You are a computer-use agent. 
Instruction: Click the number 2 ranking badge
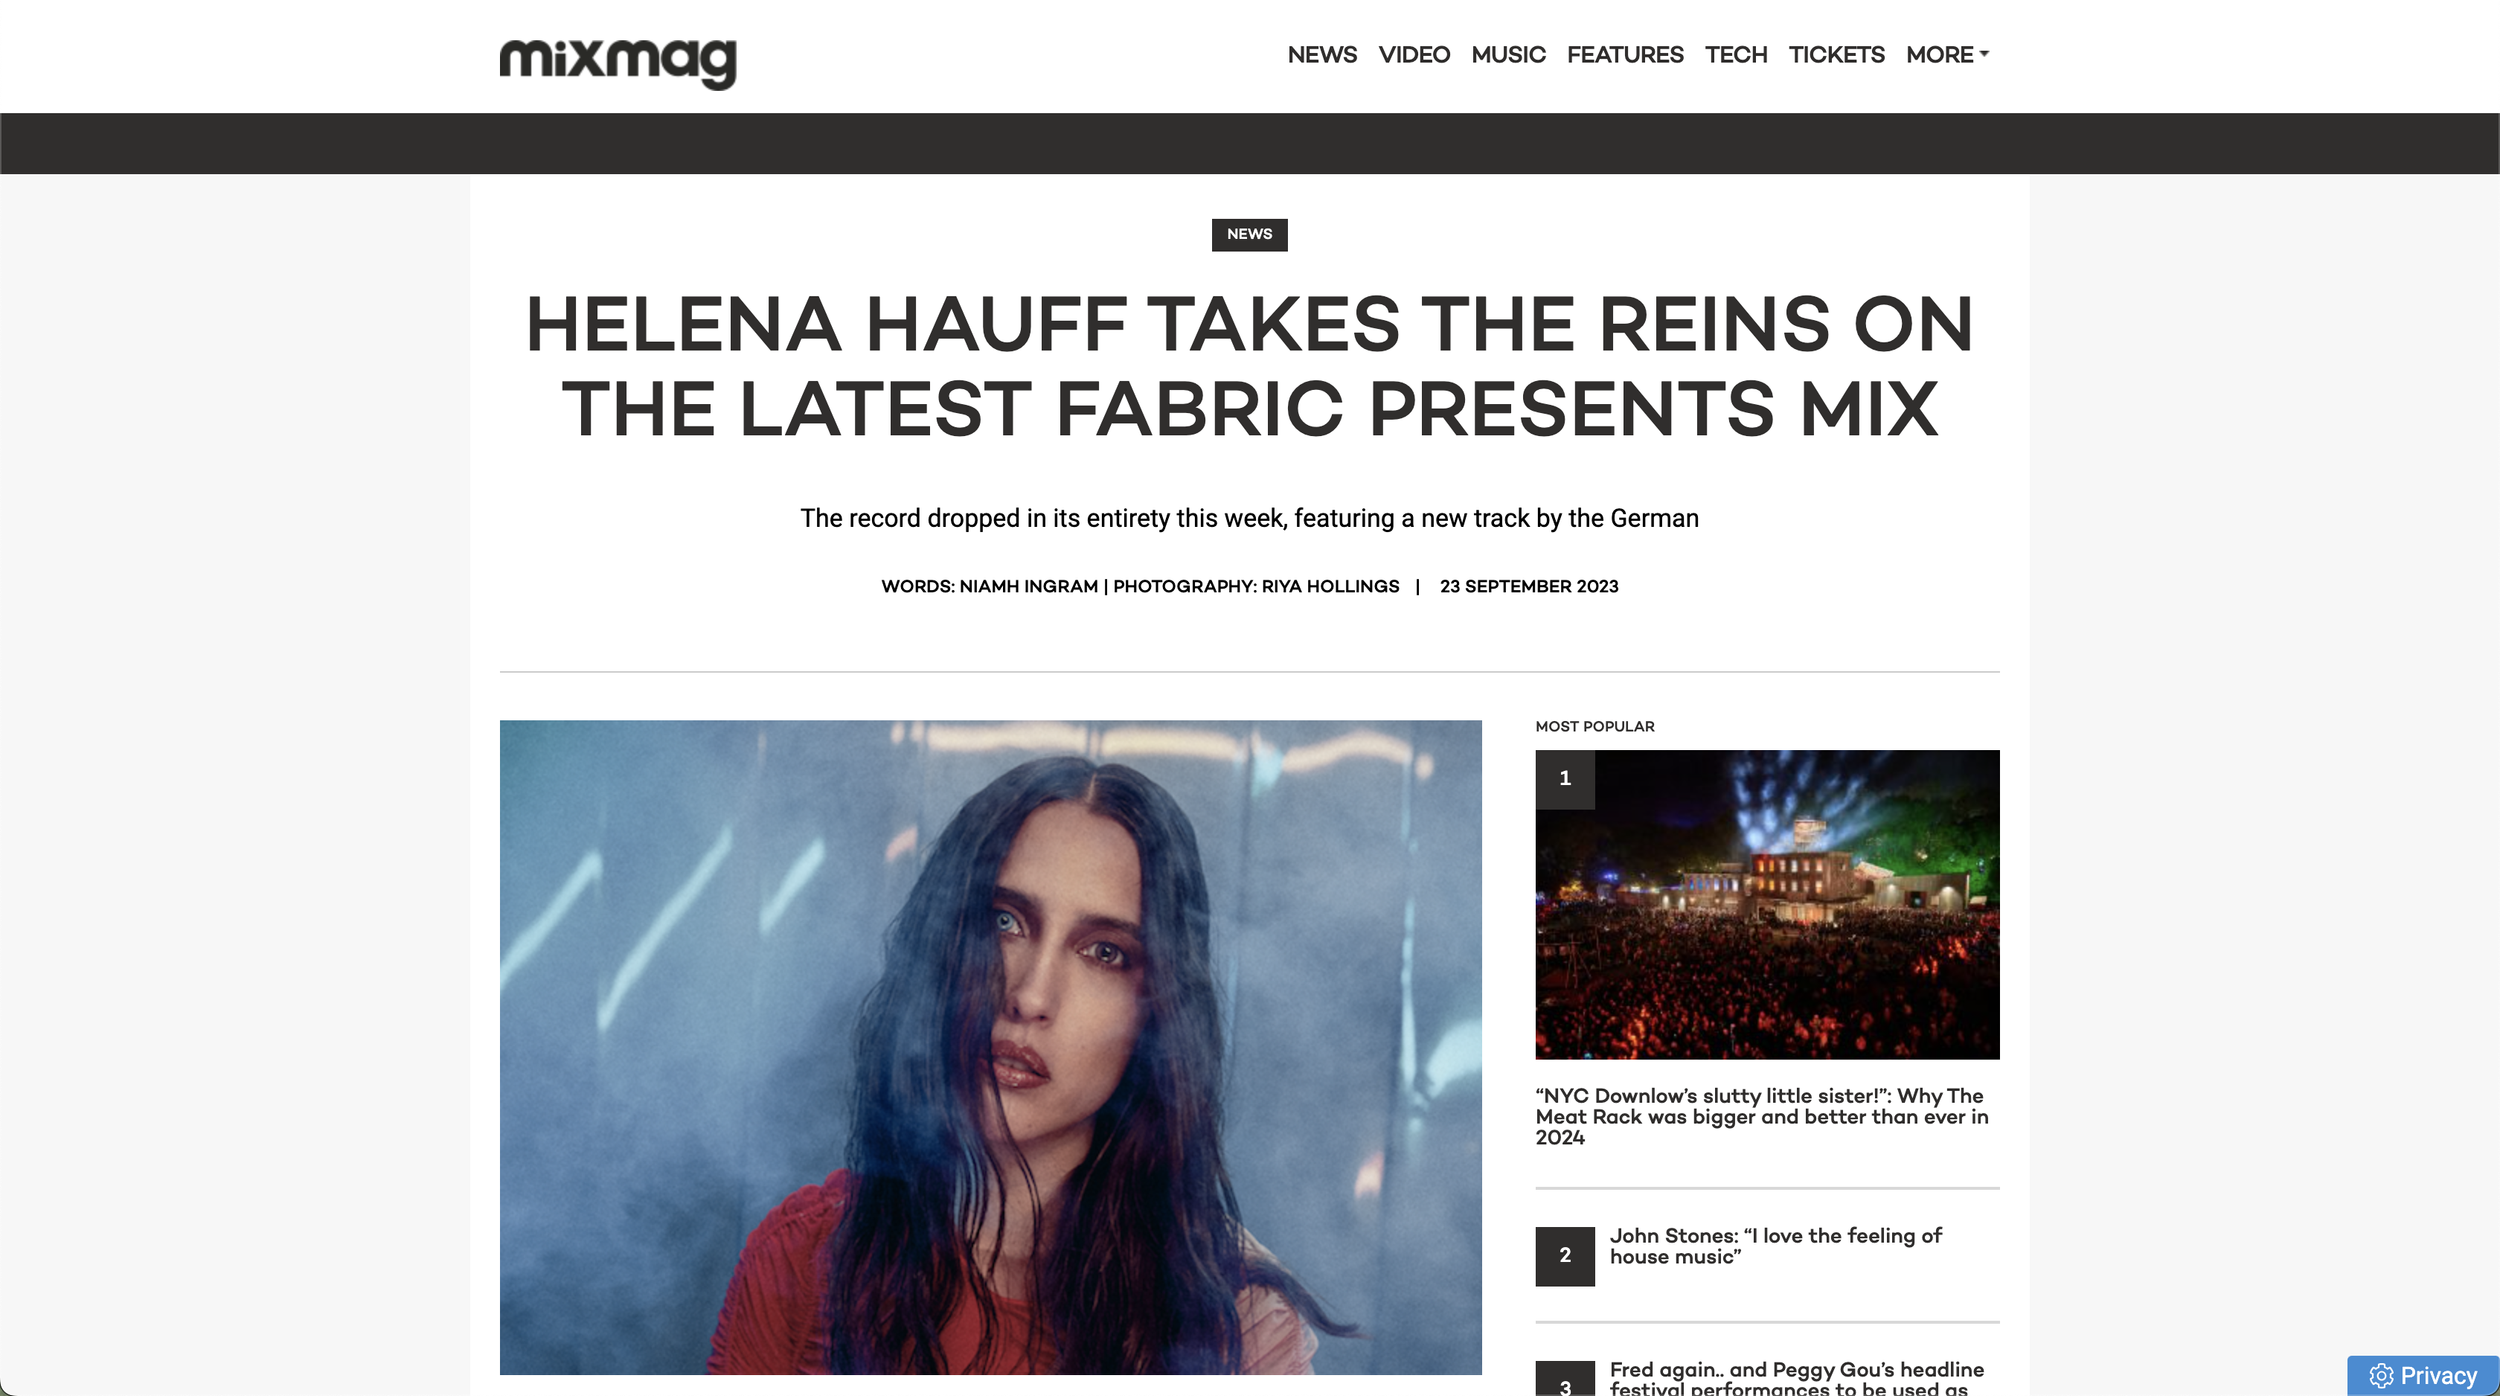(1565, 1256)
